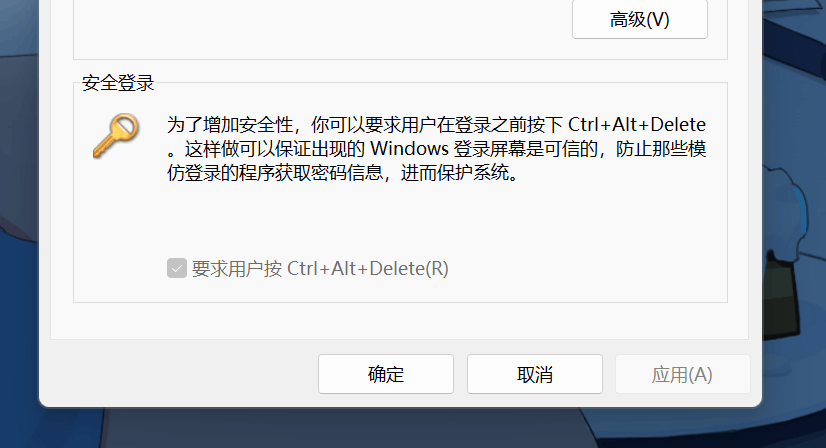Image resolution: width=826 pixels, height=448 pixels.
Task: Open the 高级(V) advanced settings
Action: [x=640, y=20]
